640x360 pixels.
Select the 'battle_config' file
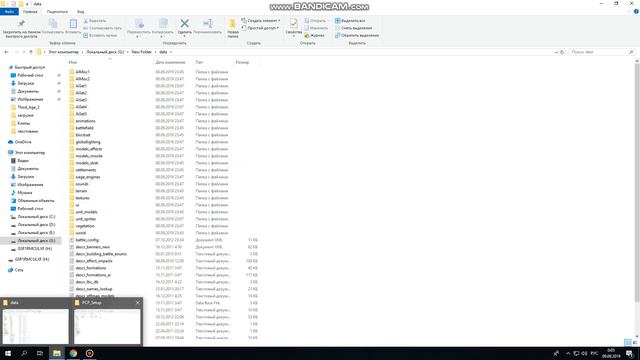[87, 240]
